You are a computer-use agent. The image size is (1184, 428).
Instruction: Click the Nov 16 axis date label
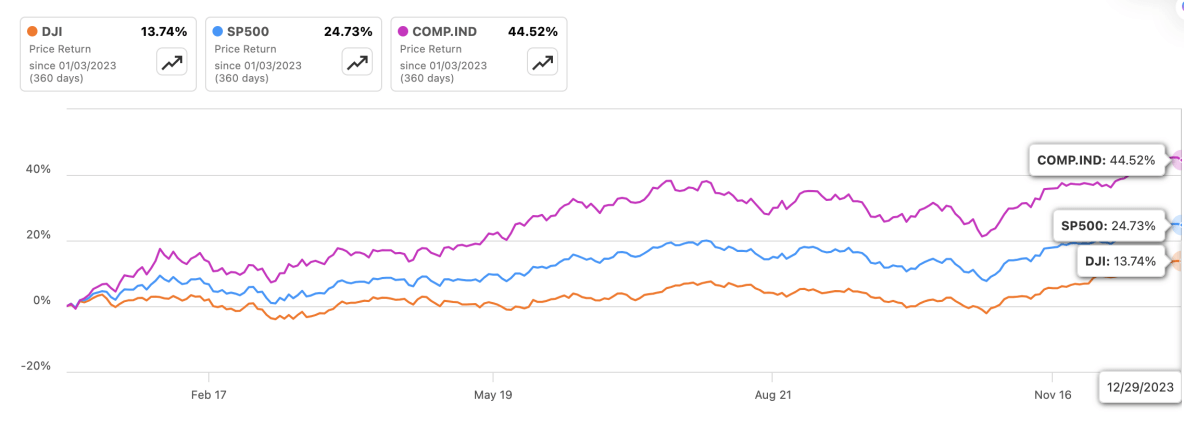click(1052, 395)
